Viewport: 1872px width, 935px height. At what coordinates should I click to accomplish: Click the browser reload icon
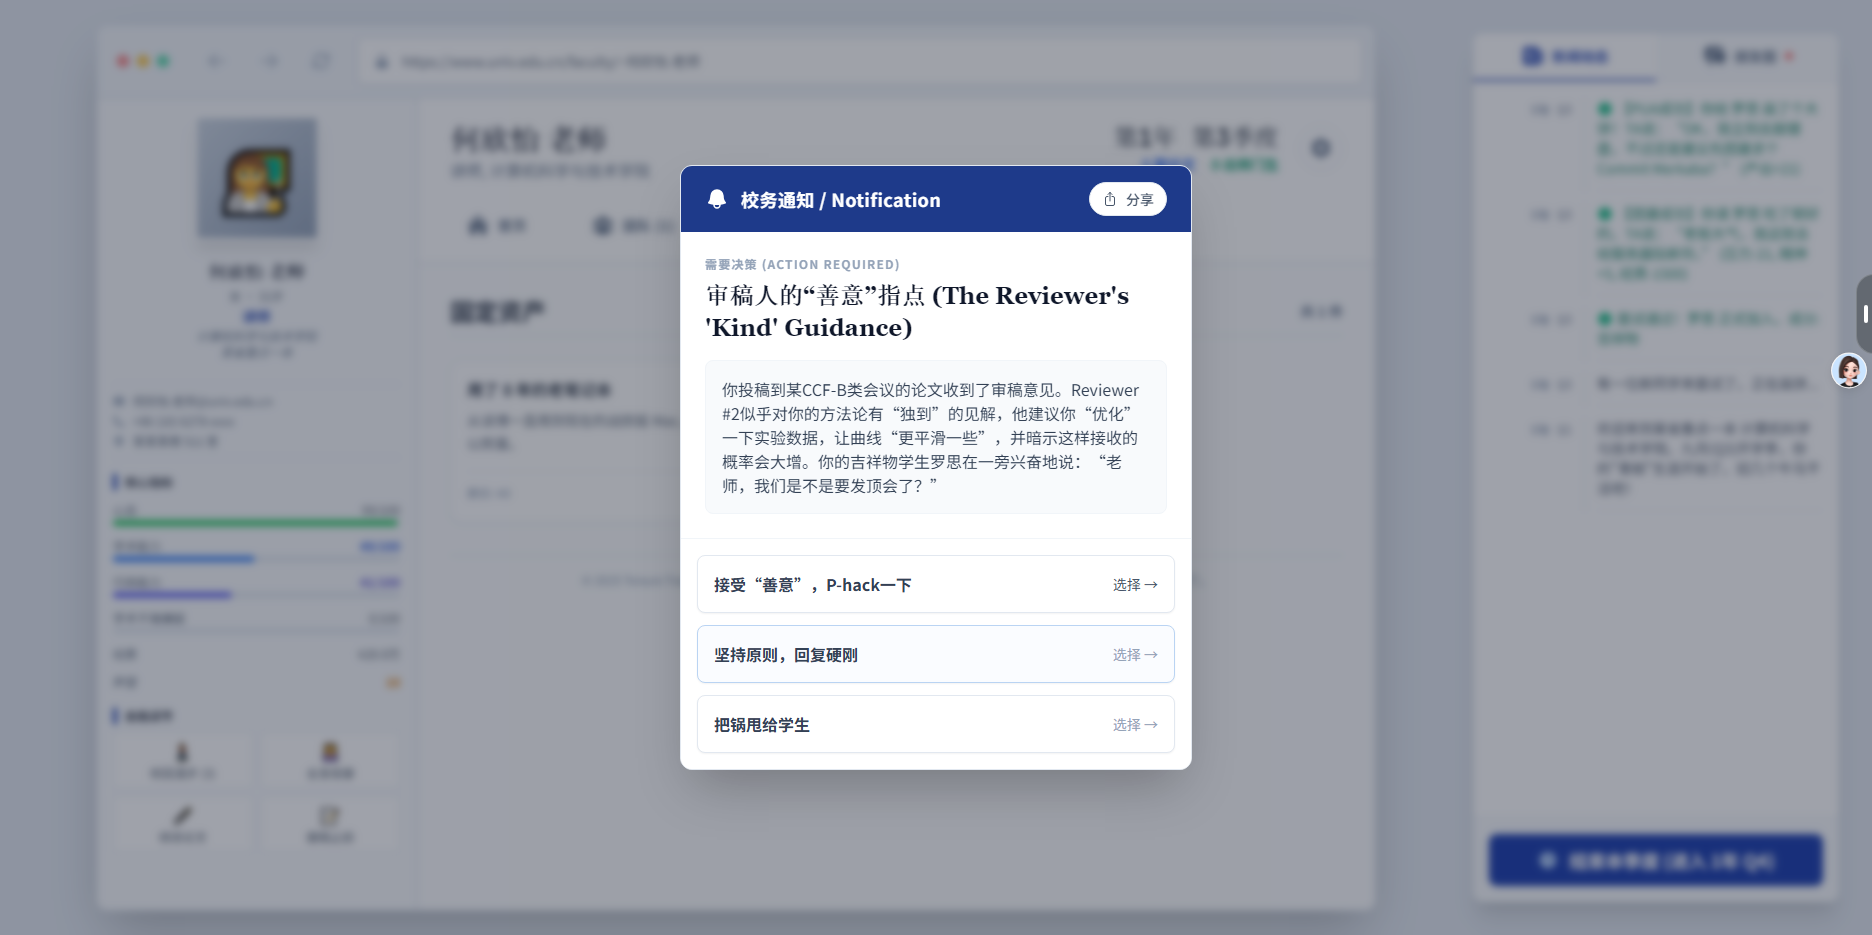click(321, 62)
